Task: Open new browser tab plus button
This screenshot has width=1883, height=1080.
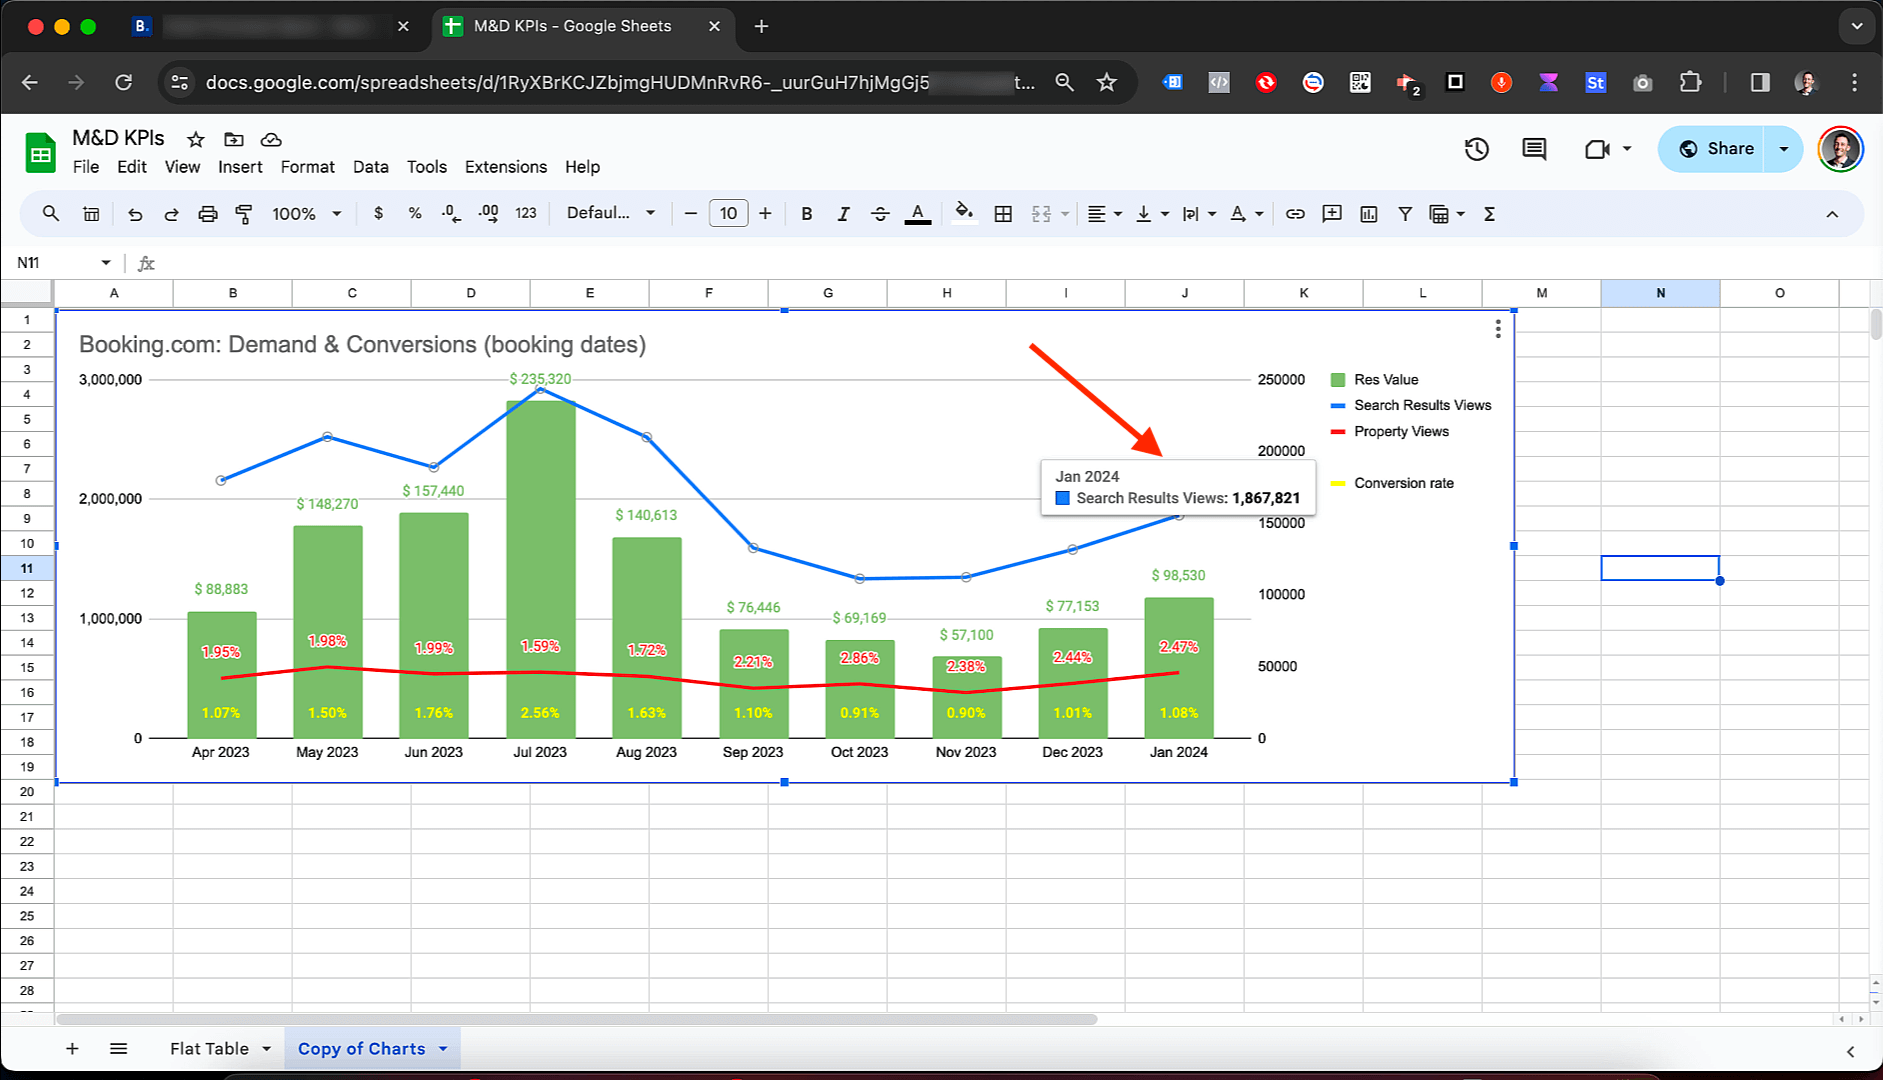Action: 761,26
